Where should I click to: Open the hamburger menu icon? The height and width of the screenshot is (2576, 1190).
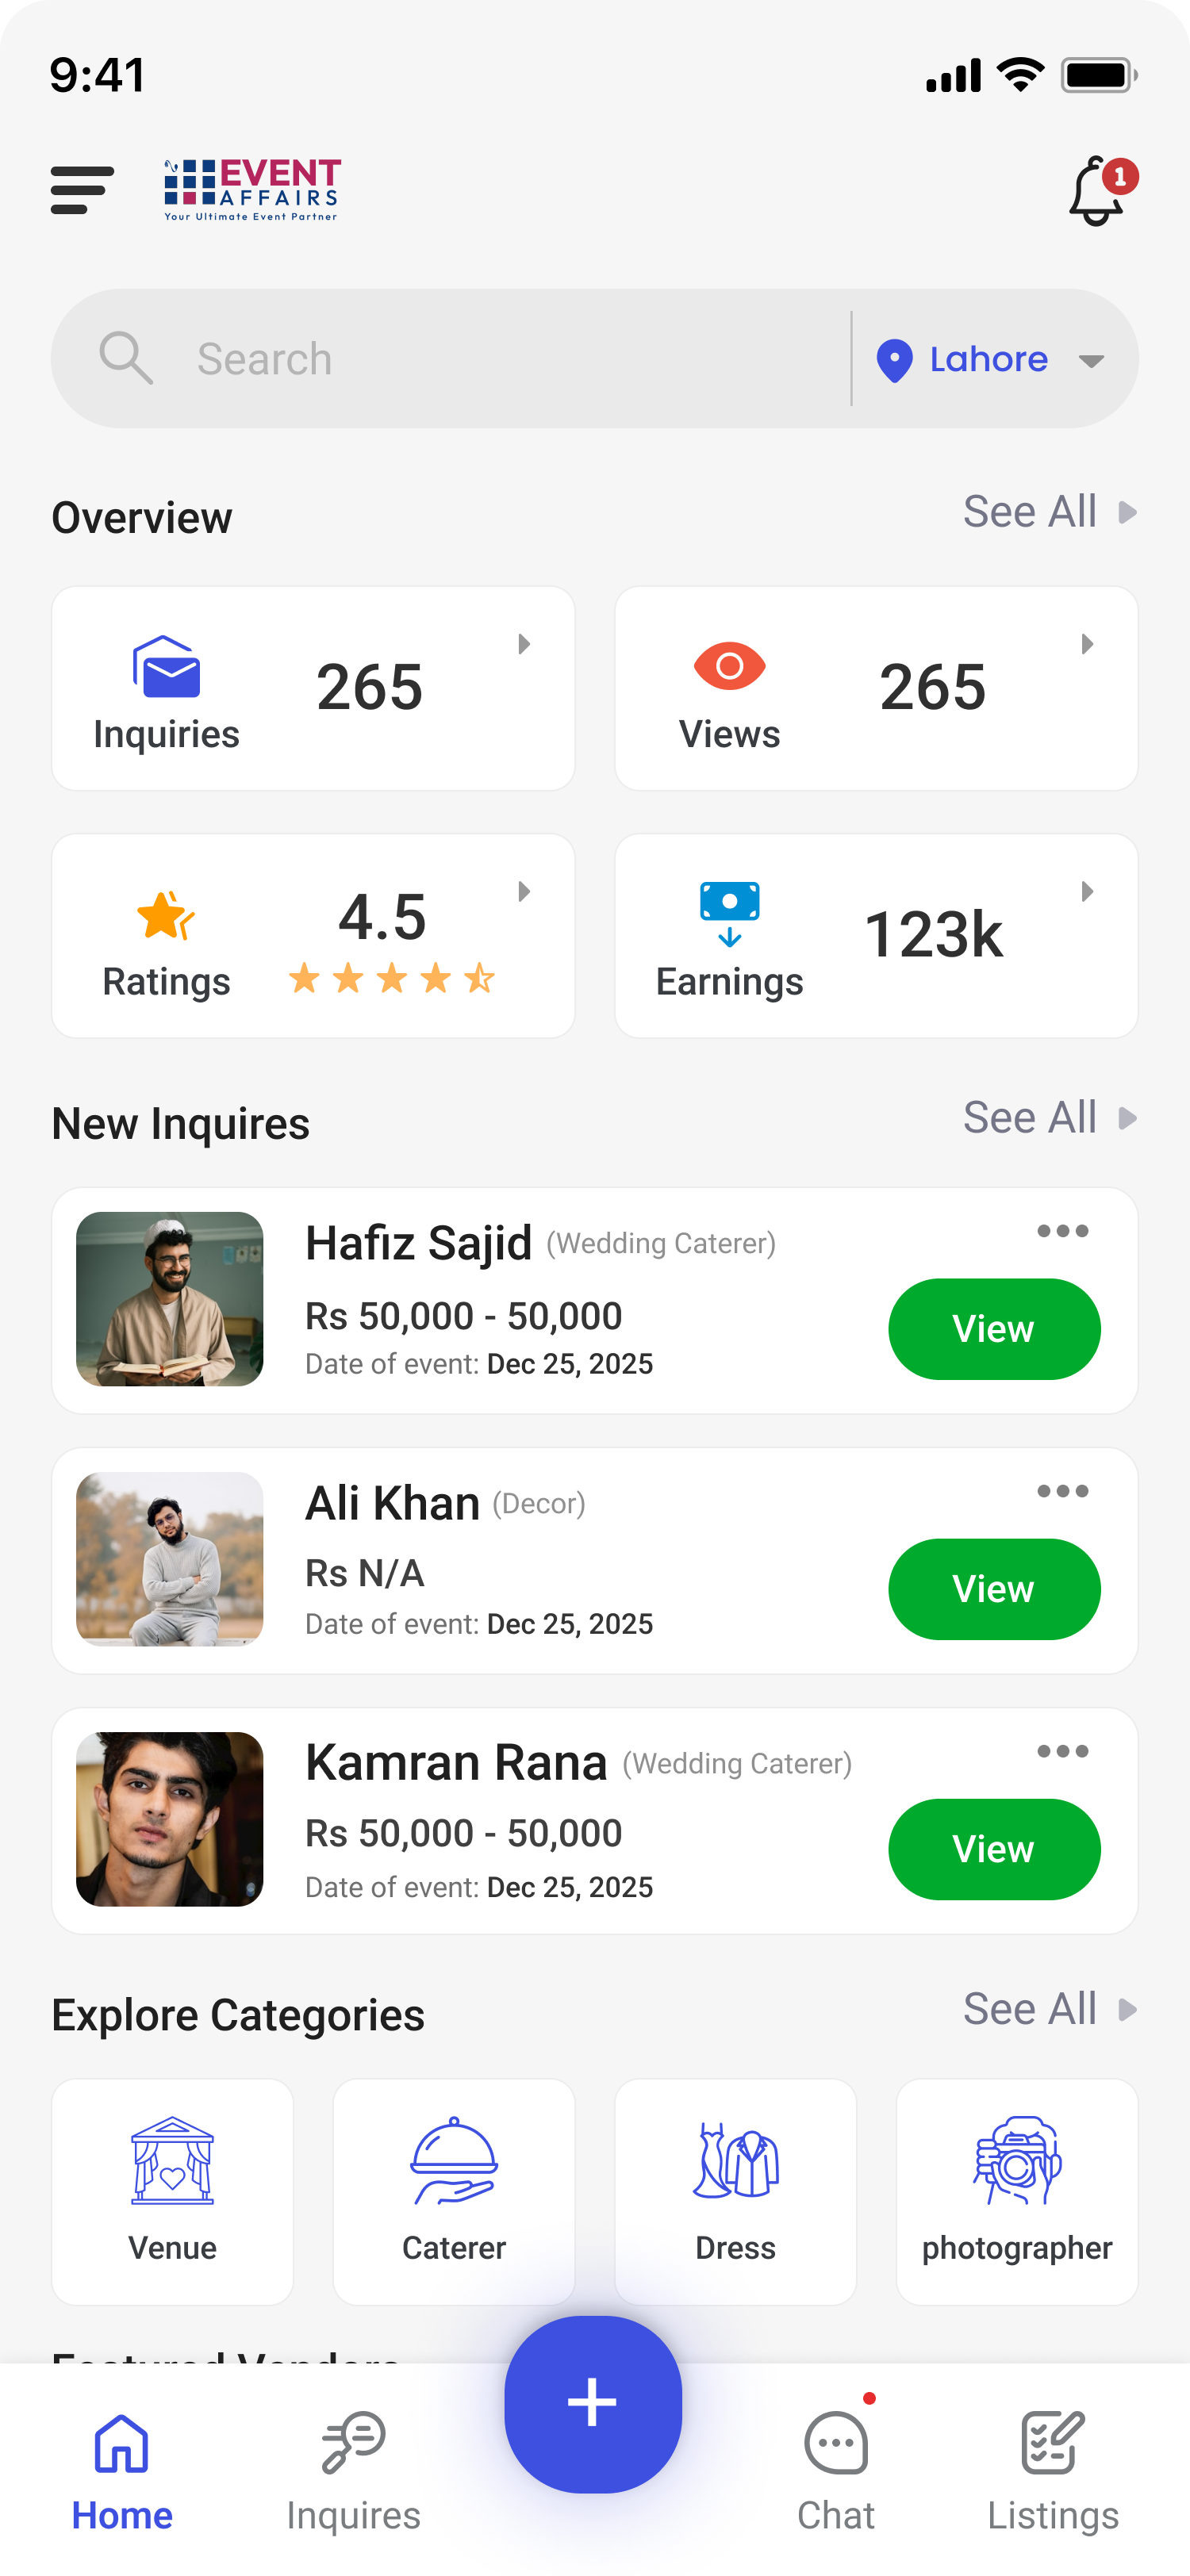82,189
